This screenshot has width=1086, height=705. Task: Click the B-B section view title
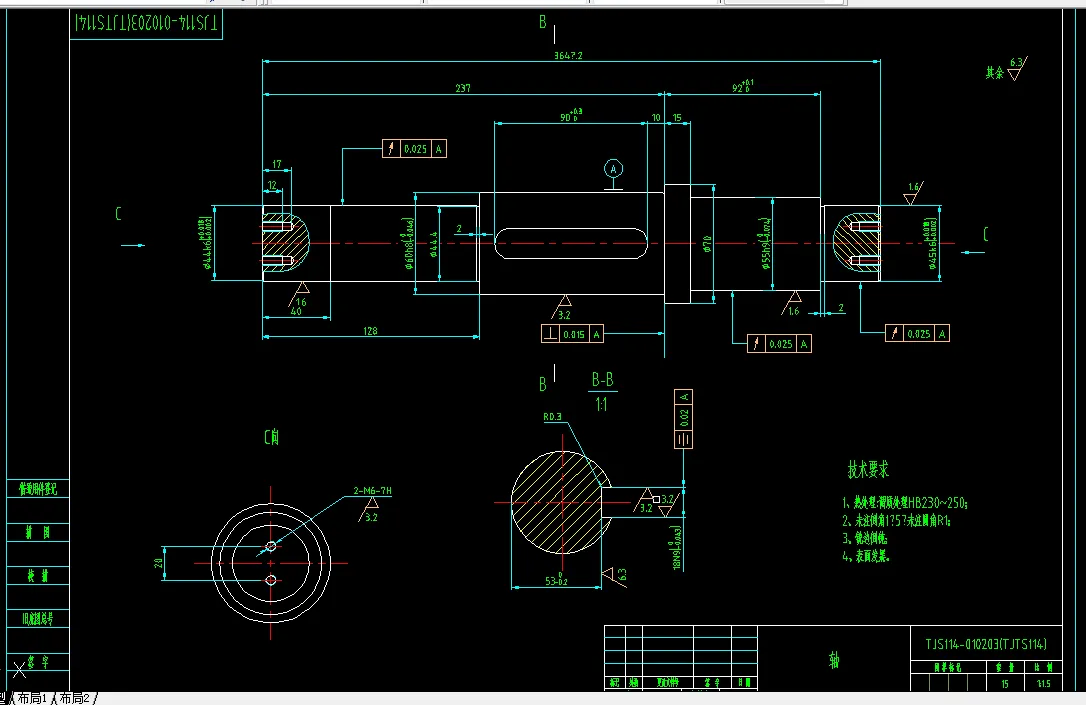click(x=603, y=380)
